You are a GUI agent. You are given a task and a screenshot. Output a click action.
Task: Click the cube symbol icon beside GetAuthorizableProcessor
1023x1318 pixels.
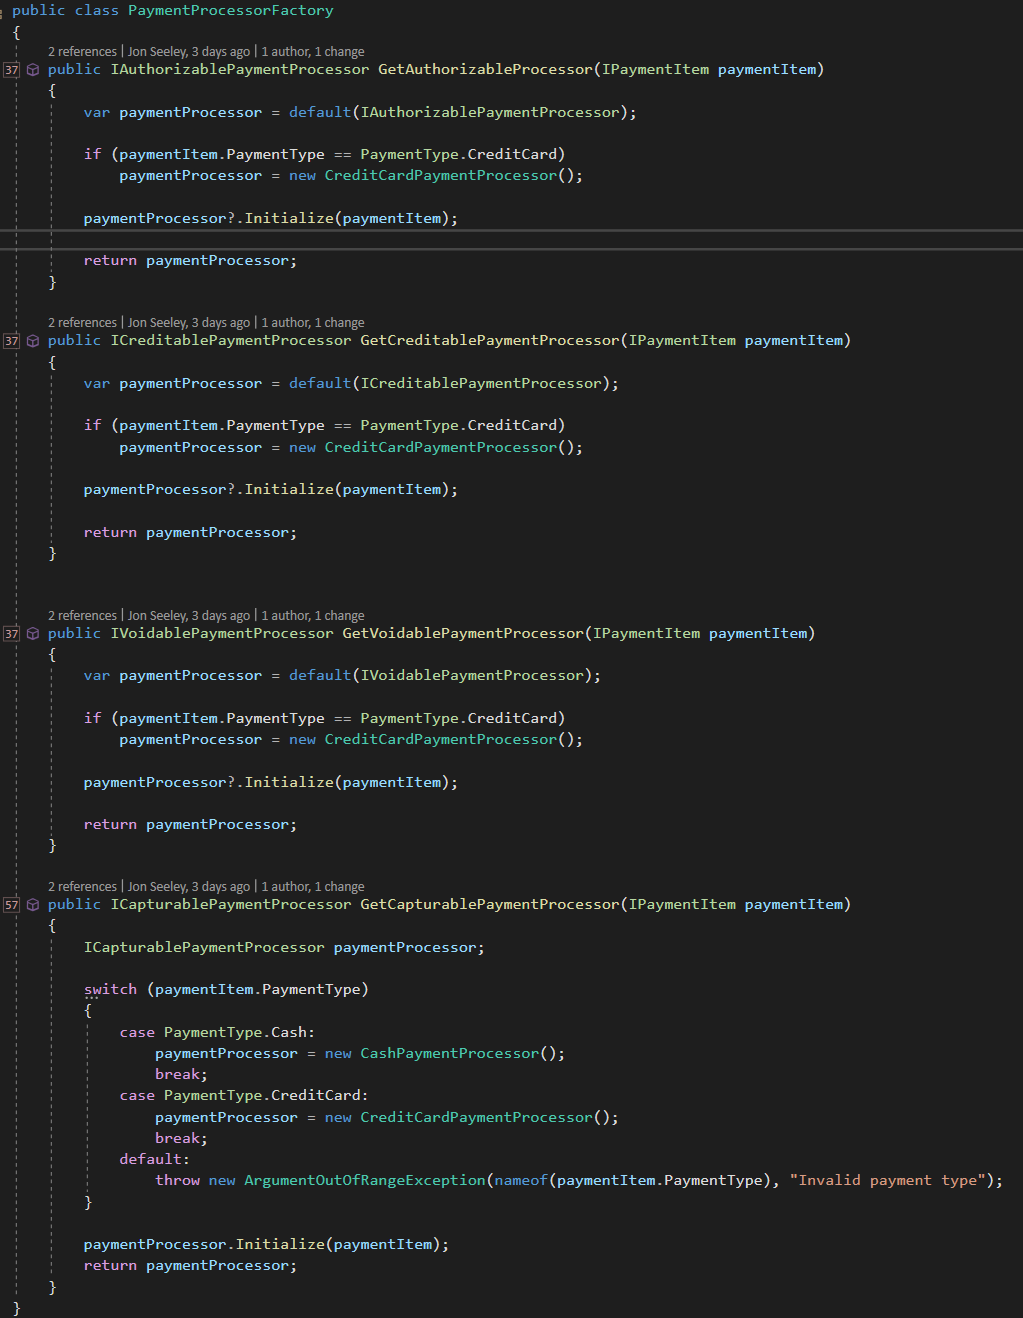coord(33,69)
